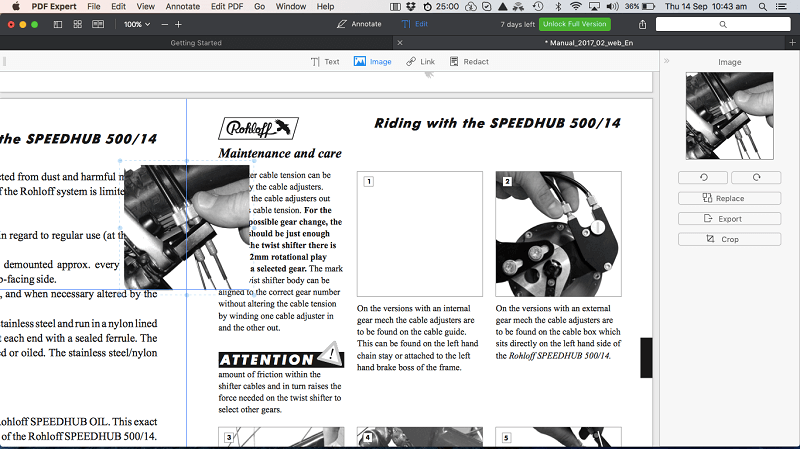Viewport: 800px width, 449px height.
Task: Click the Dropbox menu bar icon
Action: [411, 7]
